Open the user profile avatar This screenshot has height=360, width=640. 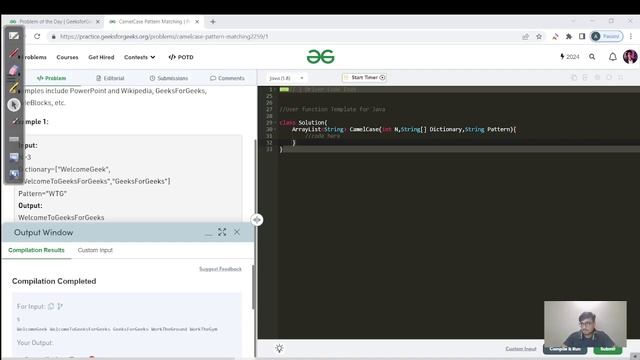click(x=630, y=57)
